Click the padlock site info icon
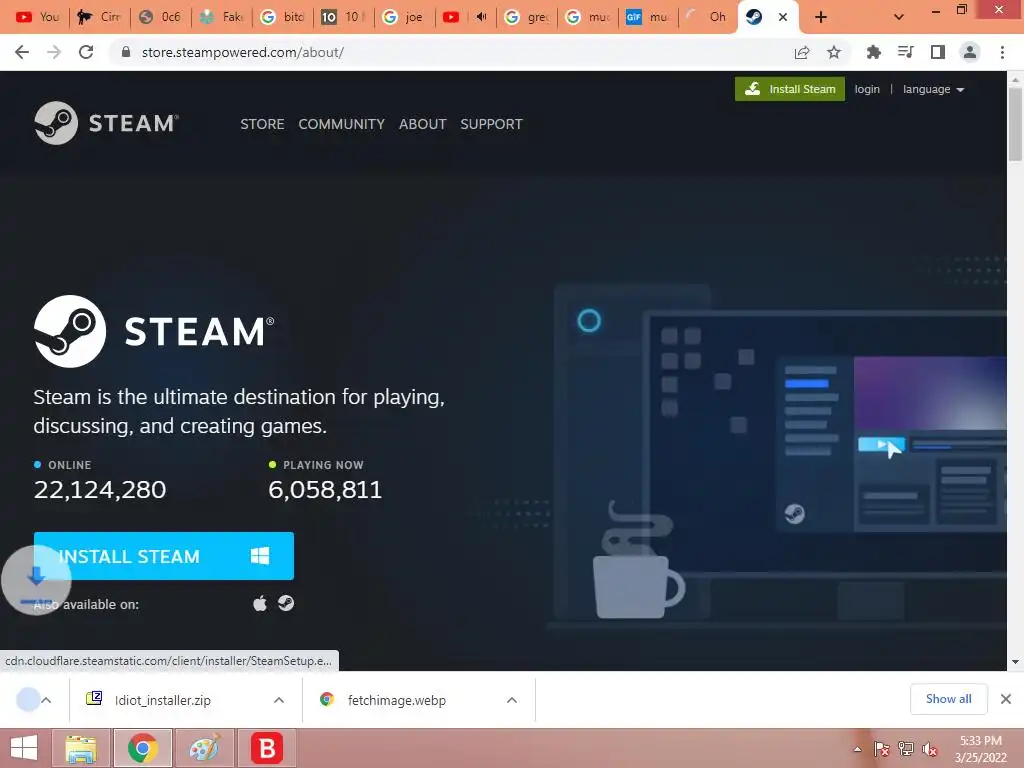 click(x=126, y=52)
